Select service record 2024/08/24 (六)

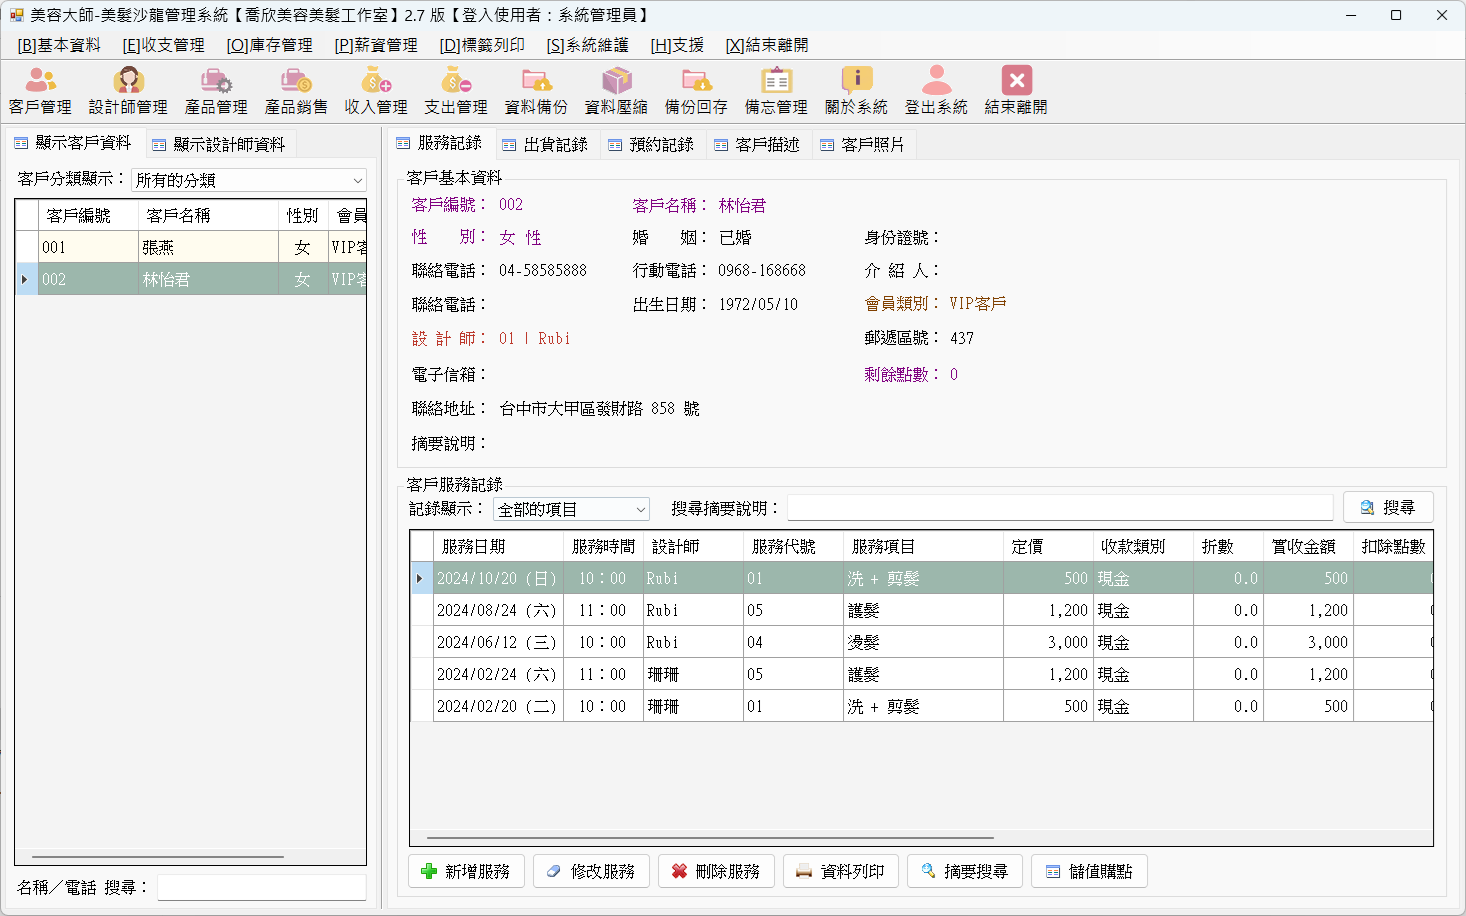[x=921, y=610]
